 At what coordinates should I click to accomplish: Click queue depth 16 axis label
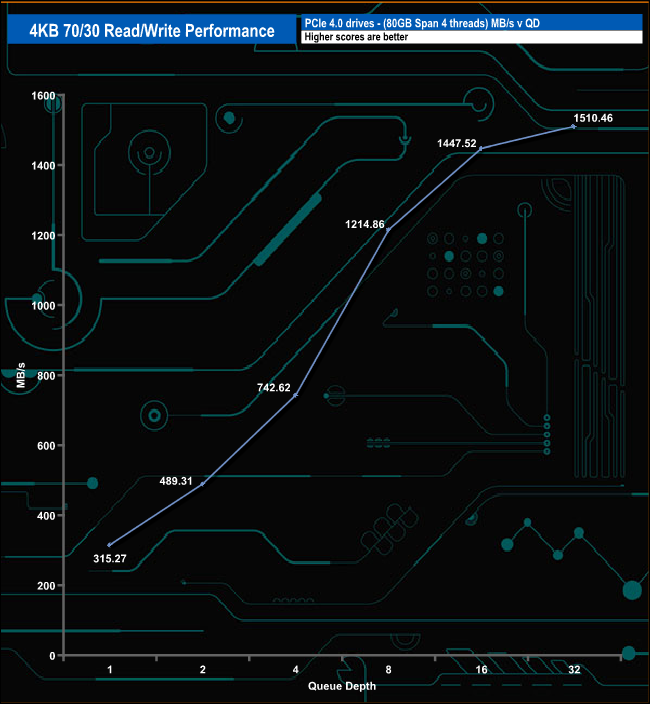pyautogui.click(x=481, y=669)
